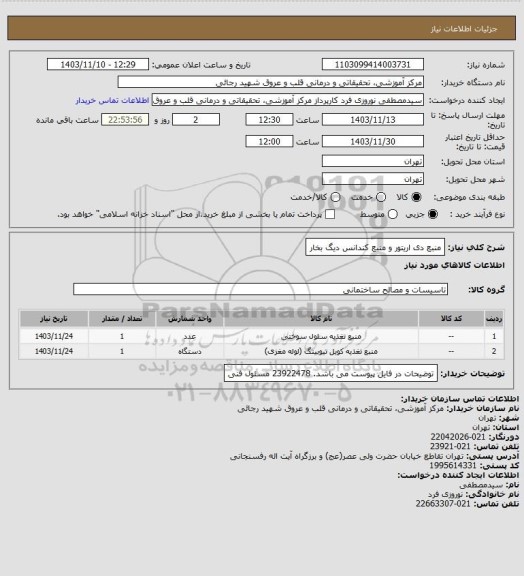The width and height of the screenshot is (524, 576).
Task: Click the response deadline date 1403/11/13
Action: 373,120
